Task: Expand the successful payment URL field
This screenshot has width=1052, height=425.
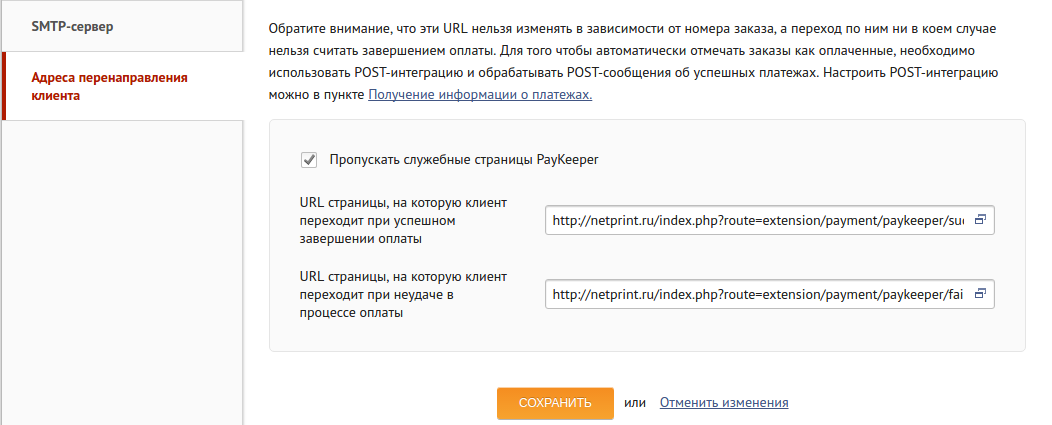Action: click(x=980, y=220)
